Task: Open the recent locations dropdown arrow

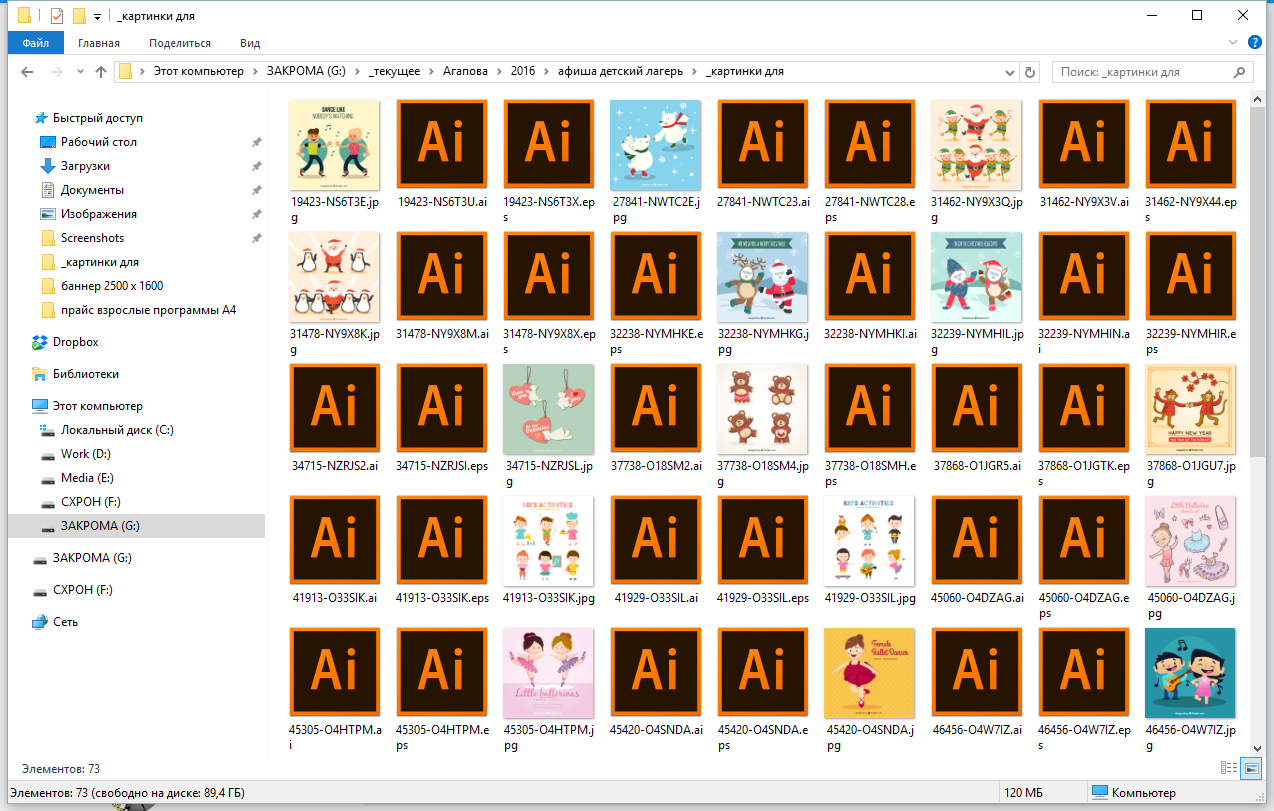Action: click(78, 72)
